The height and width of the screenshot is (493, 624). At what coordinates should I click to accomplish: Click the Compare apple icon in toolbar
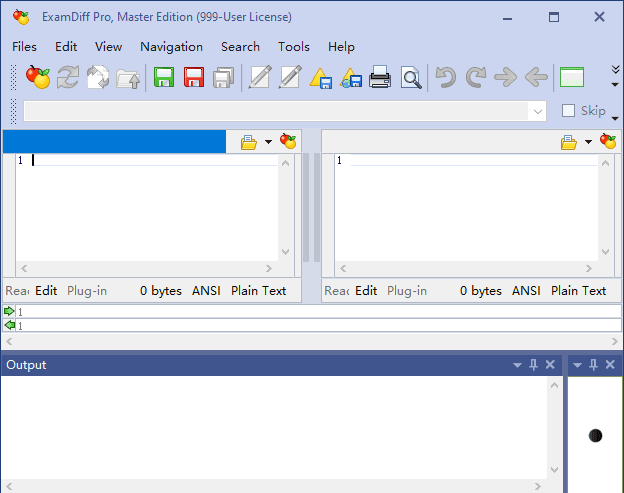coord(38,77)
